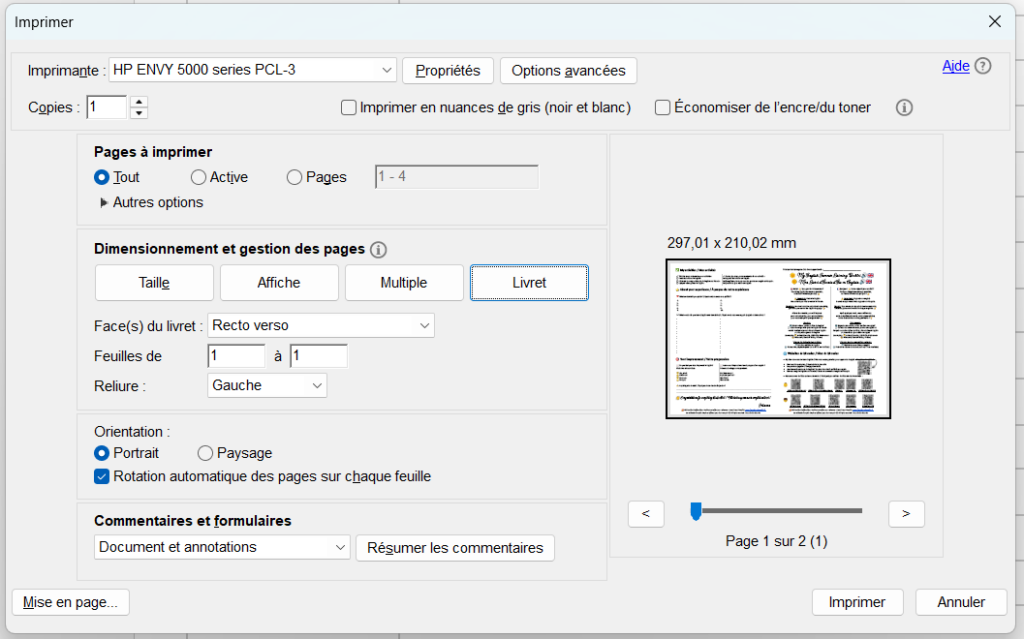Open Face(s) du livret dropdown
The height and width of the screenshot is (639, 1024).
click(x=321, y=325)
